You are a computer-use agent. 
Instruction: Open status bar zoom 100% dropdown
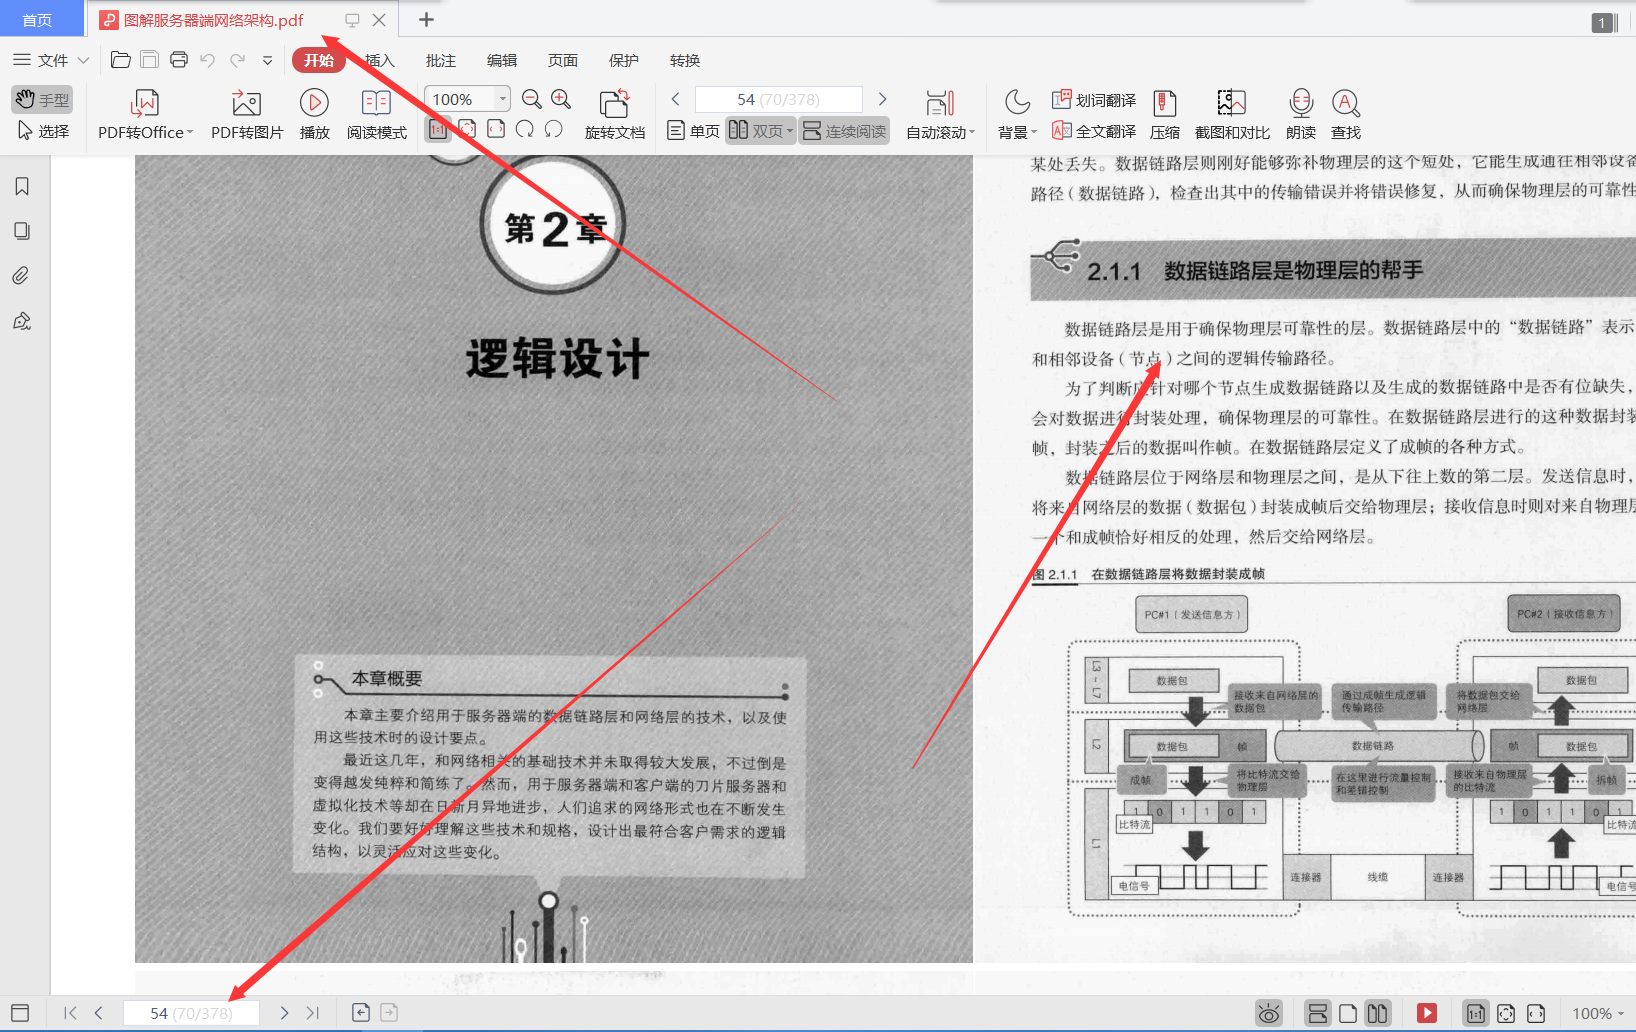coord(1598,1013)
